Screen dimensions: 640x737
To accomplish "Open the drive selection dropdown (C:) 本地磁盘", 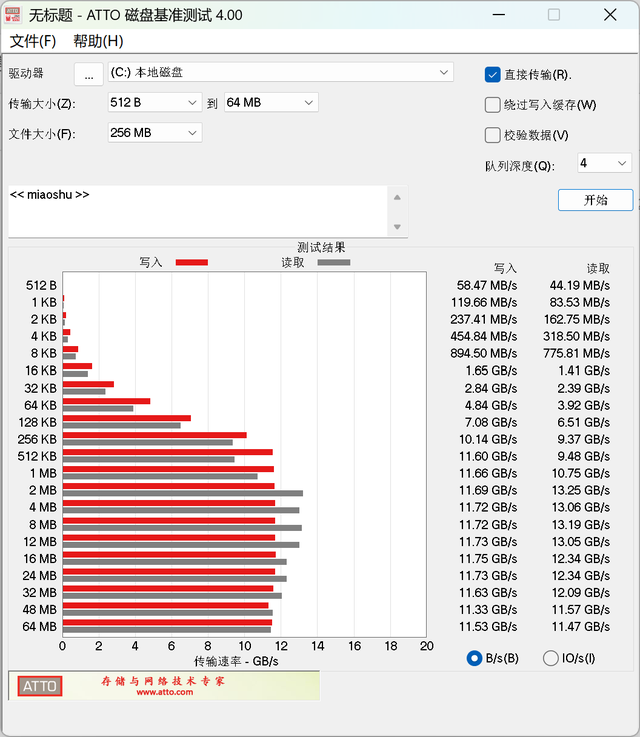I will click(x=281, y=72).
